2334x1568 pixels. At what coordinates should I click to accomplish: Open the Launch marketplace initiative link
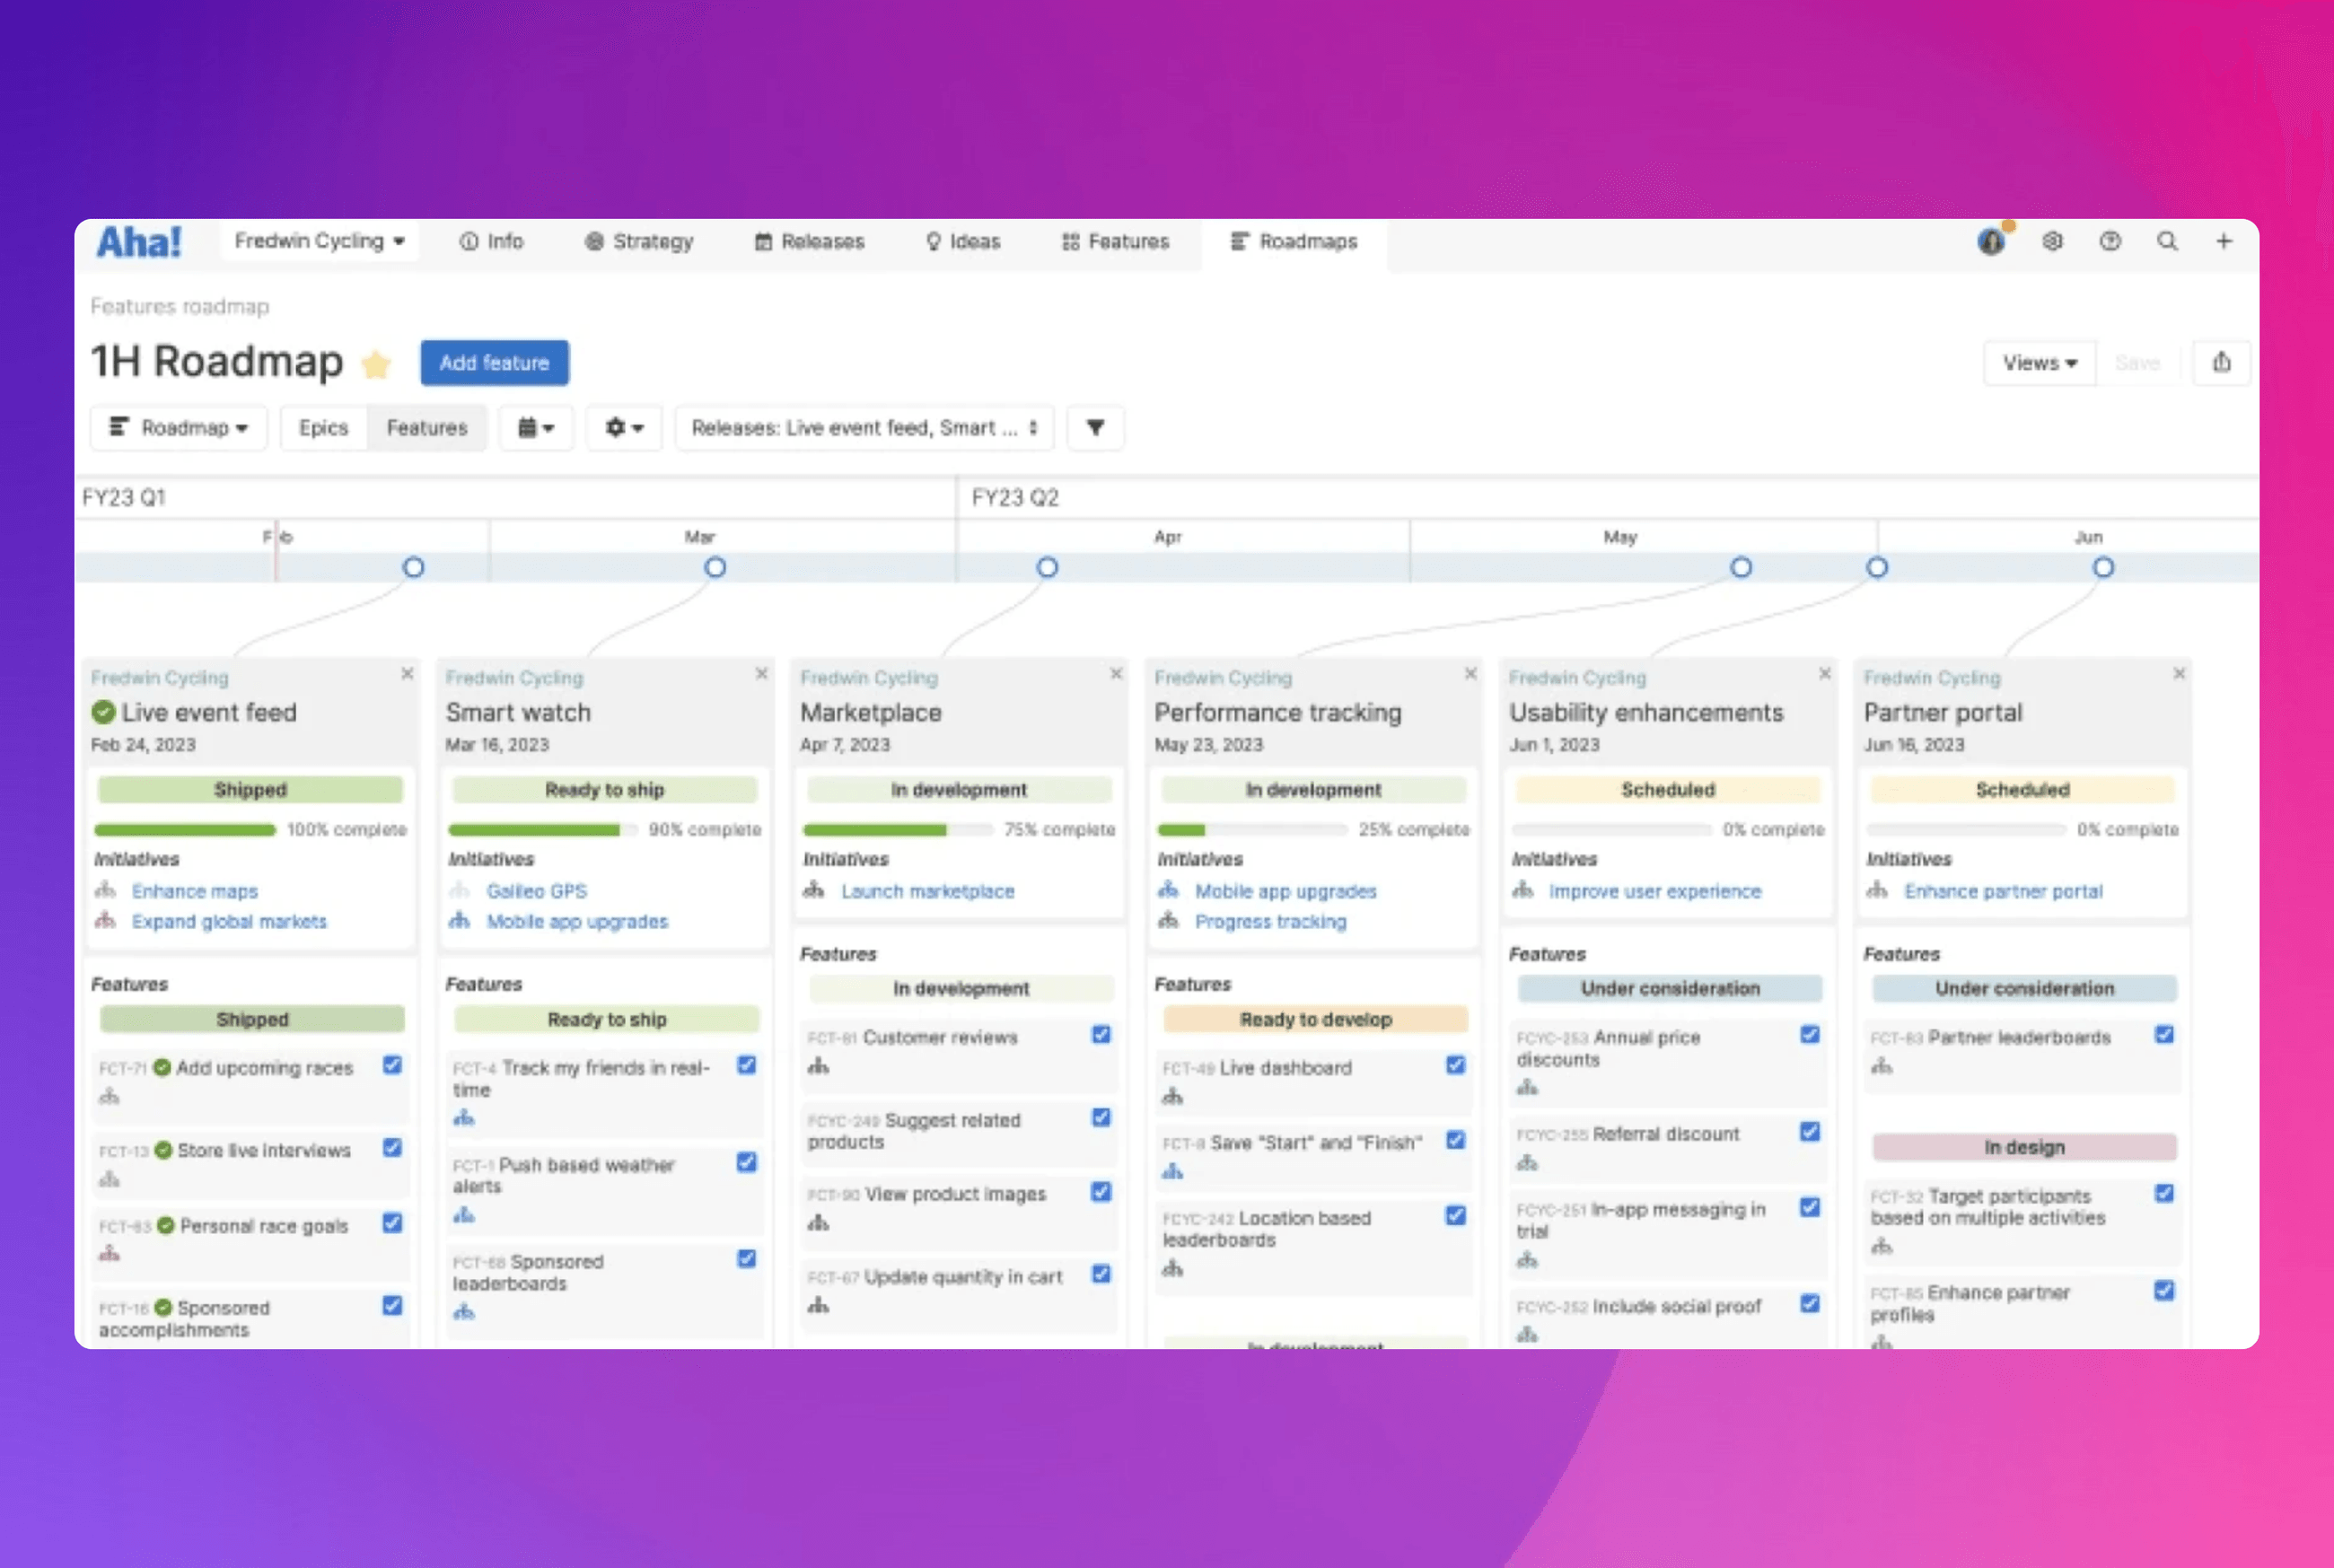coord(927,891)
